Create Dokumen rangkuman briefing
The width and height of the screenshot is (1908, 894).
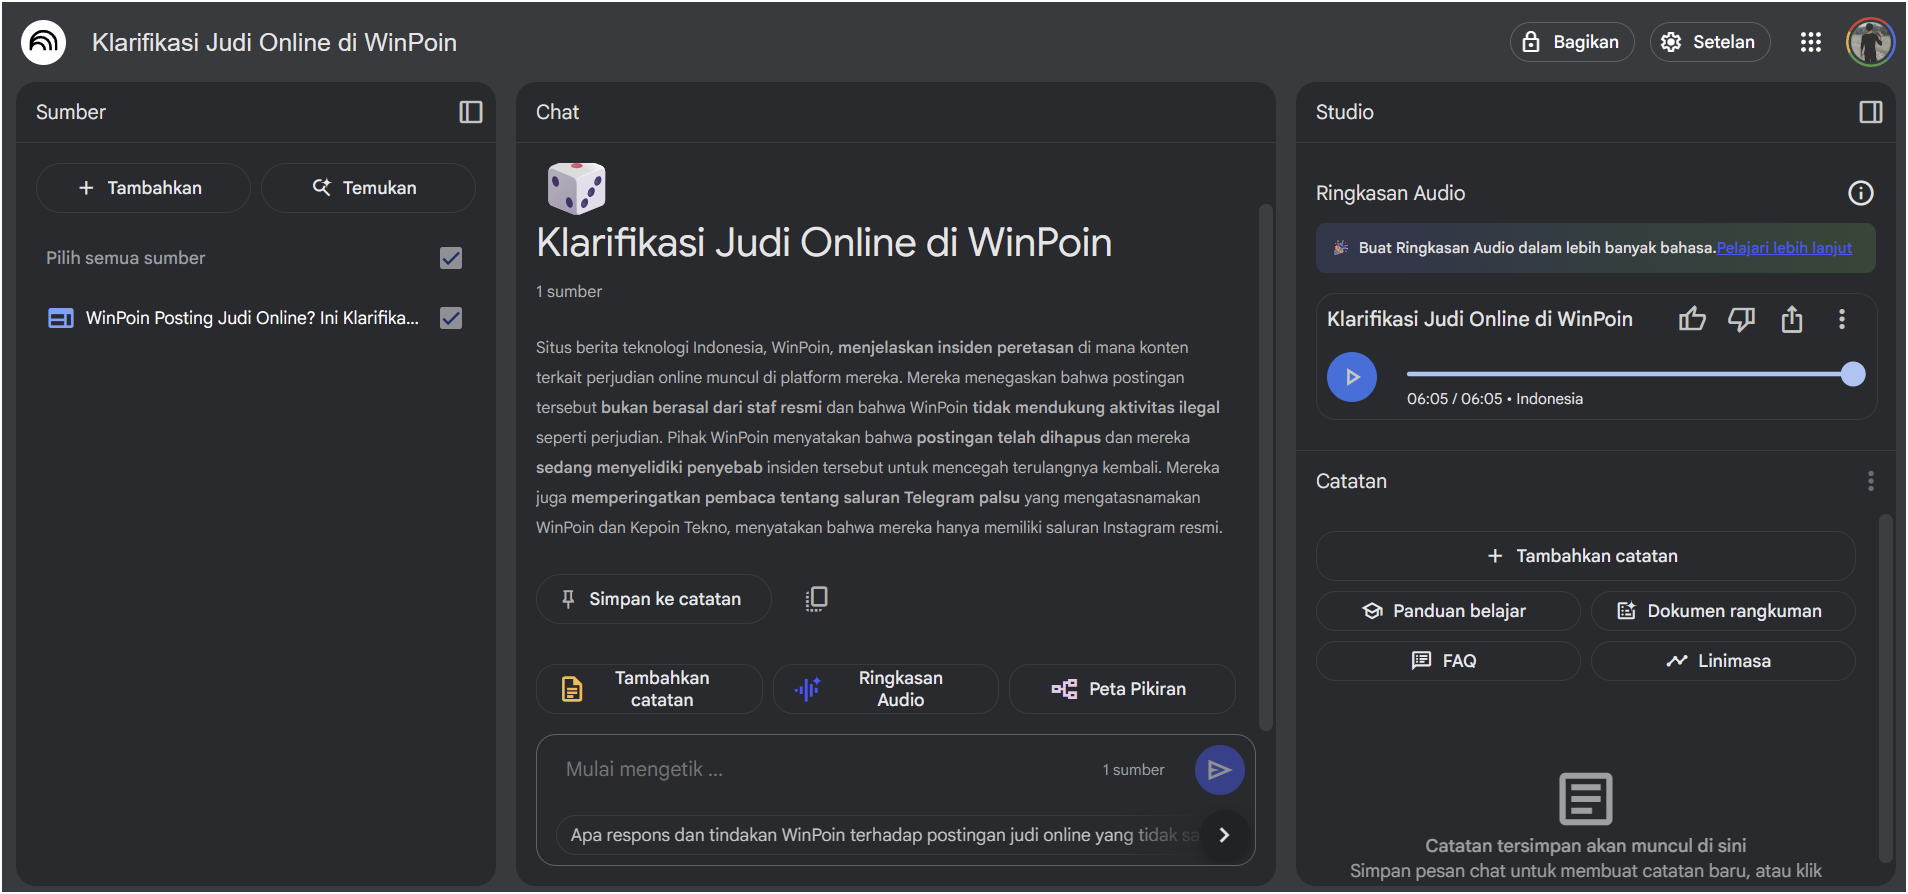click(1723, 611)
